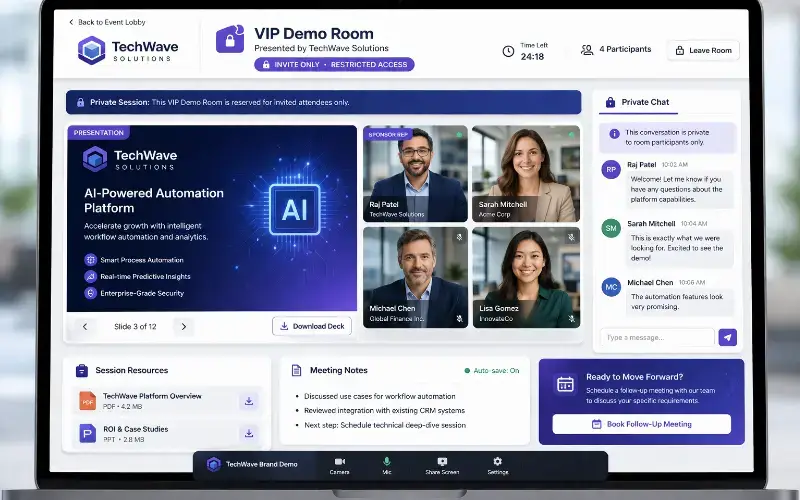Open the 4 Participants list
The height and width of the screenshot is (500, 800).
(x=616, y=49)
